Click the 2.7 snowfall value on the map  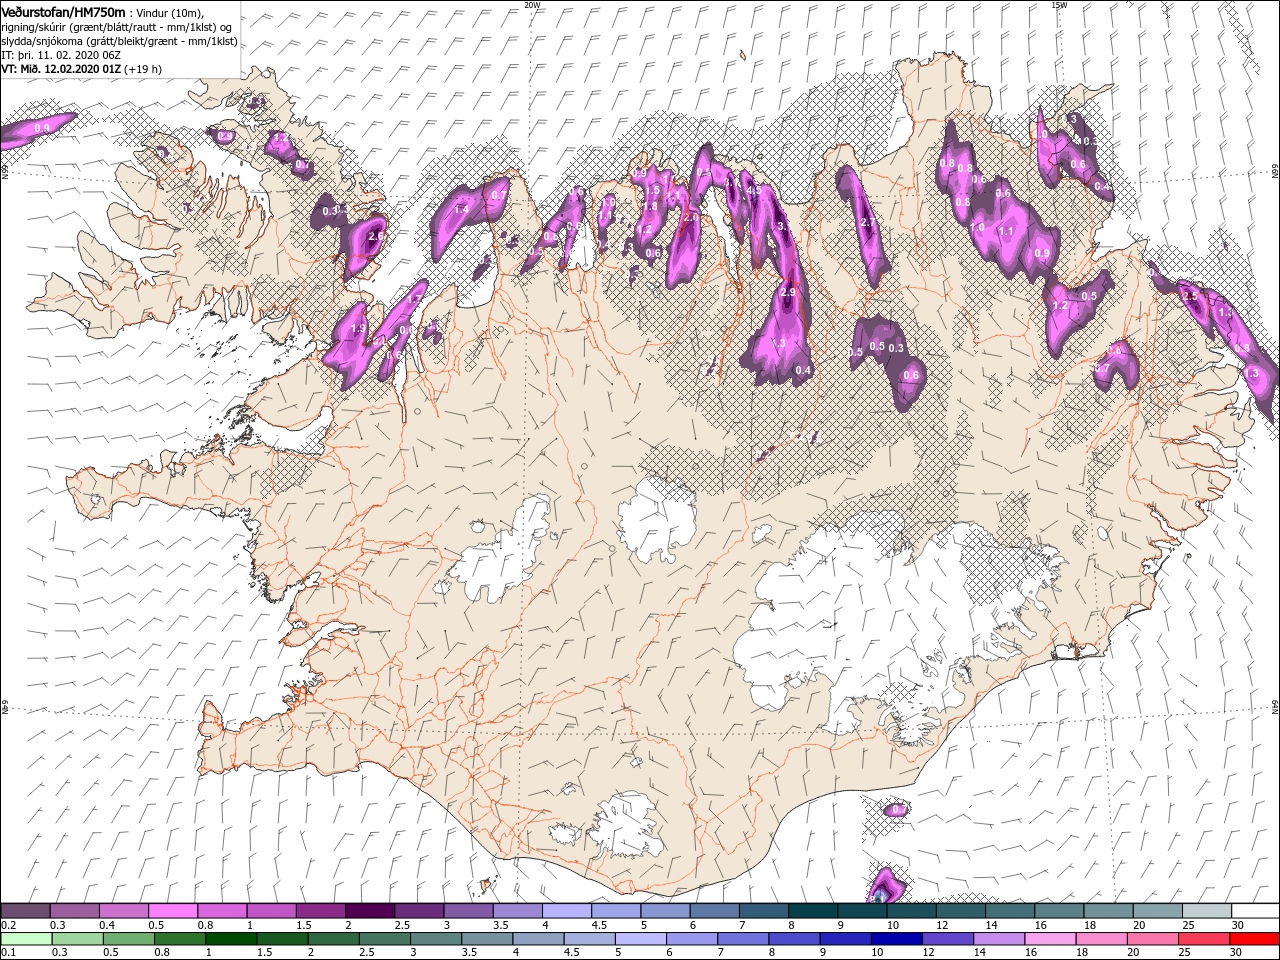coord(868,222)
